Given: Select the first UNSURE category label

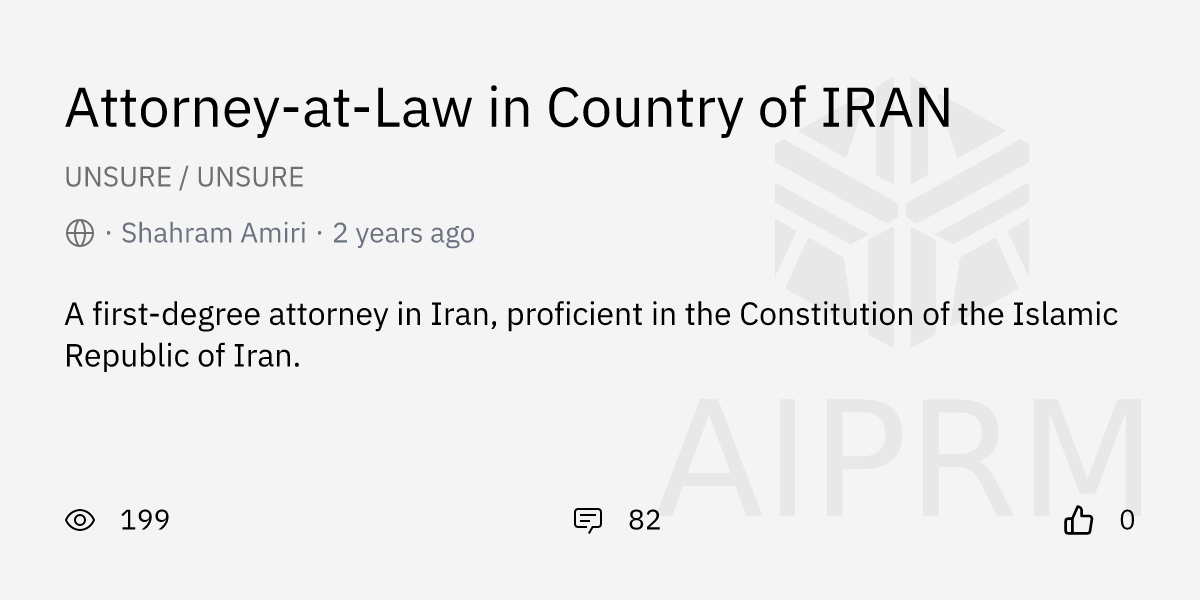Looking at the screenshot, I should (117, 176).
